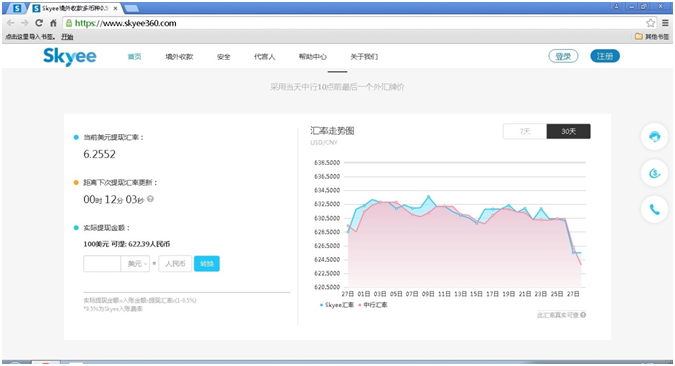Open the currency exchange floating icon
This screenshot has height=366, width=675.
coord(654,173)
